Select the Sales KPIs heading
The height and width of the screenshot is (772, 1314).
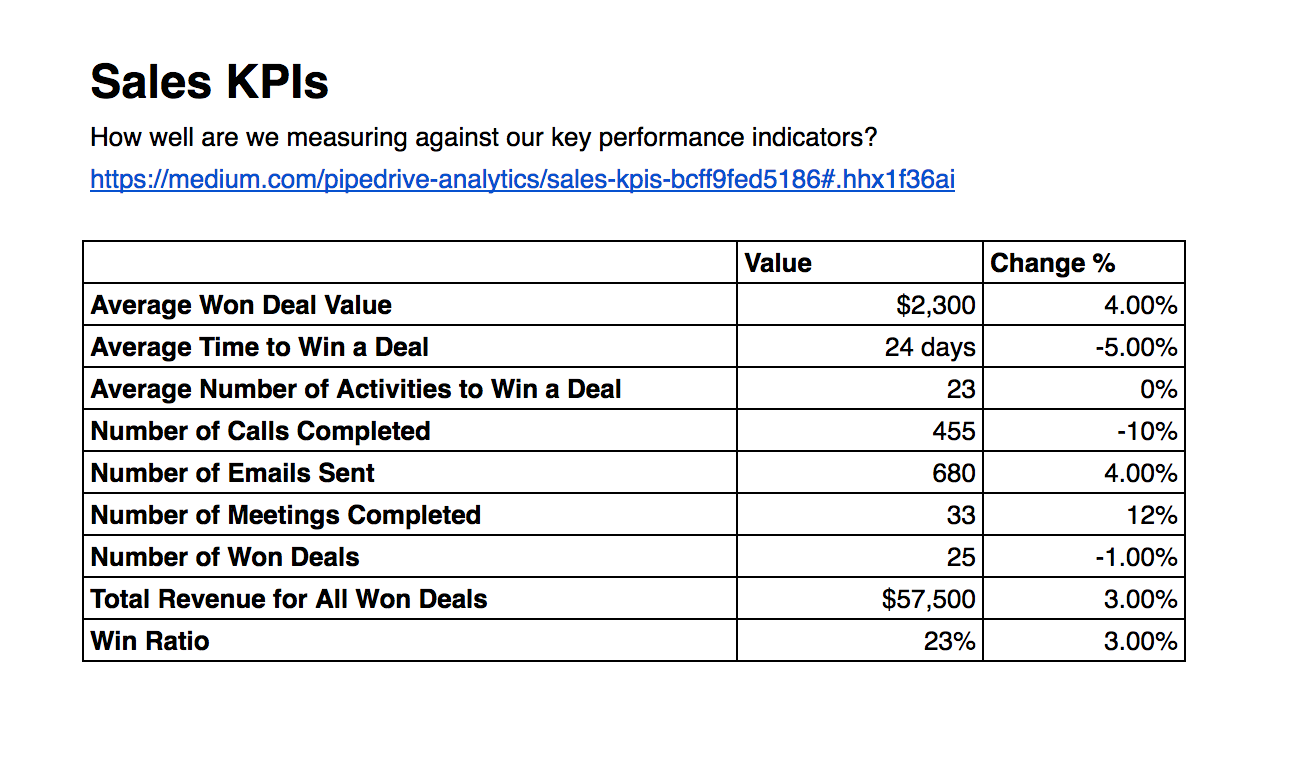pos(209,82)
